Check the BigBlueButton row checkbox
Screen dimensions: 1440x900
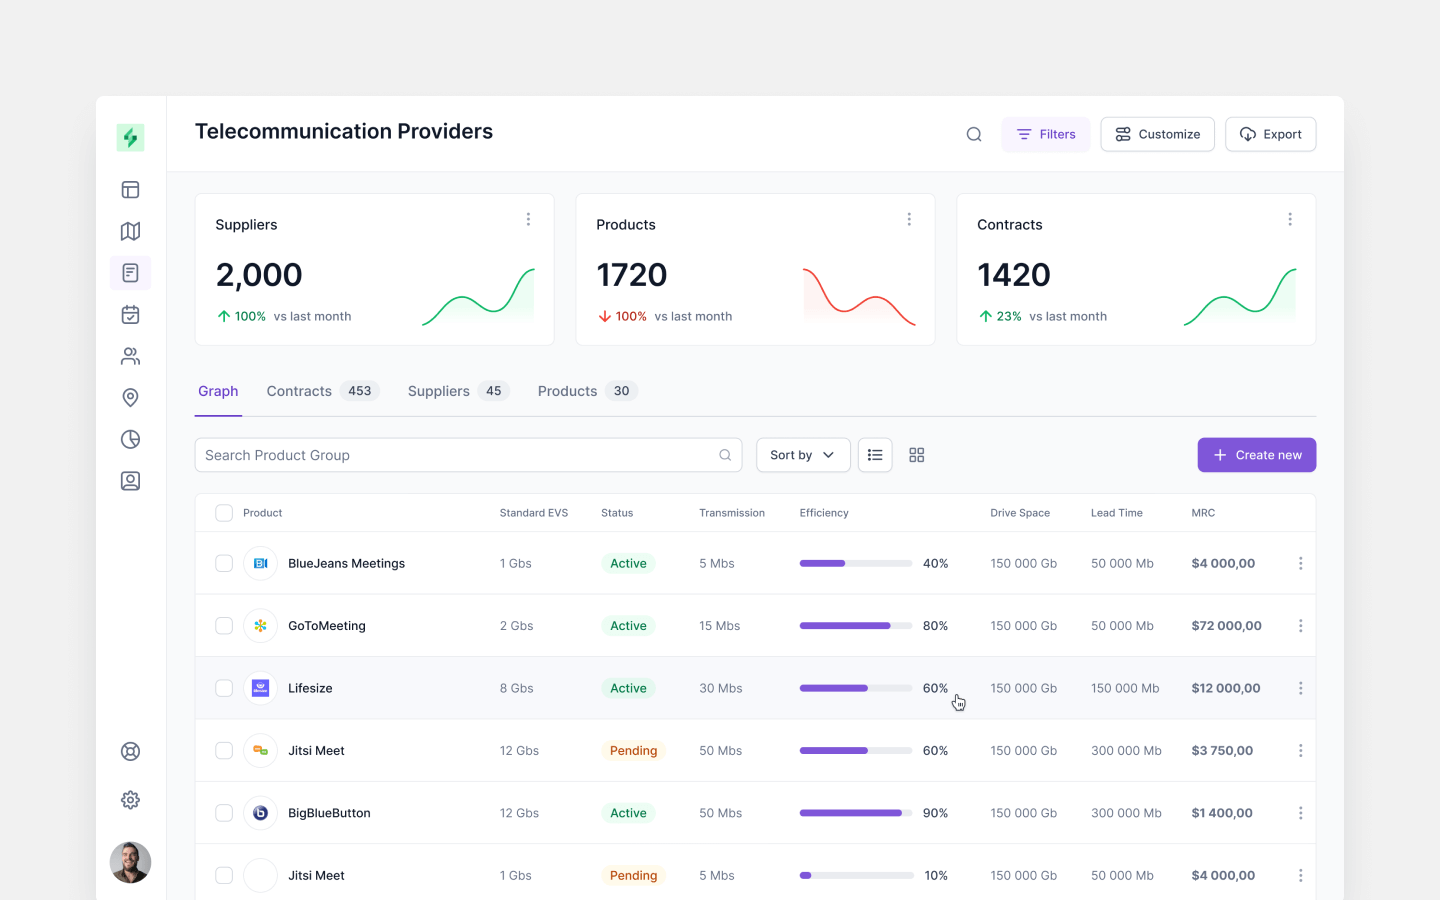tap(224, 813)
